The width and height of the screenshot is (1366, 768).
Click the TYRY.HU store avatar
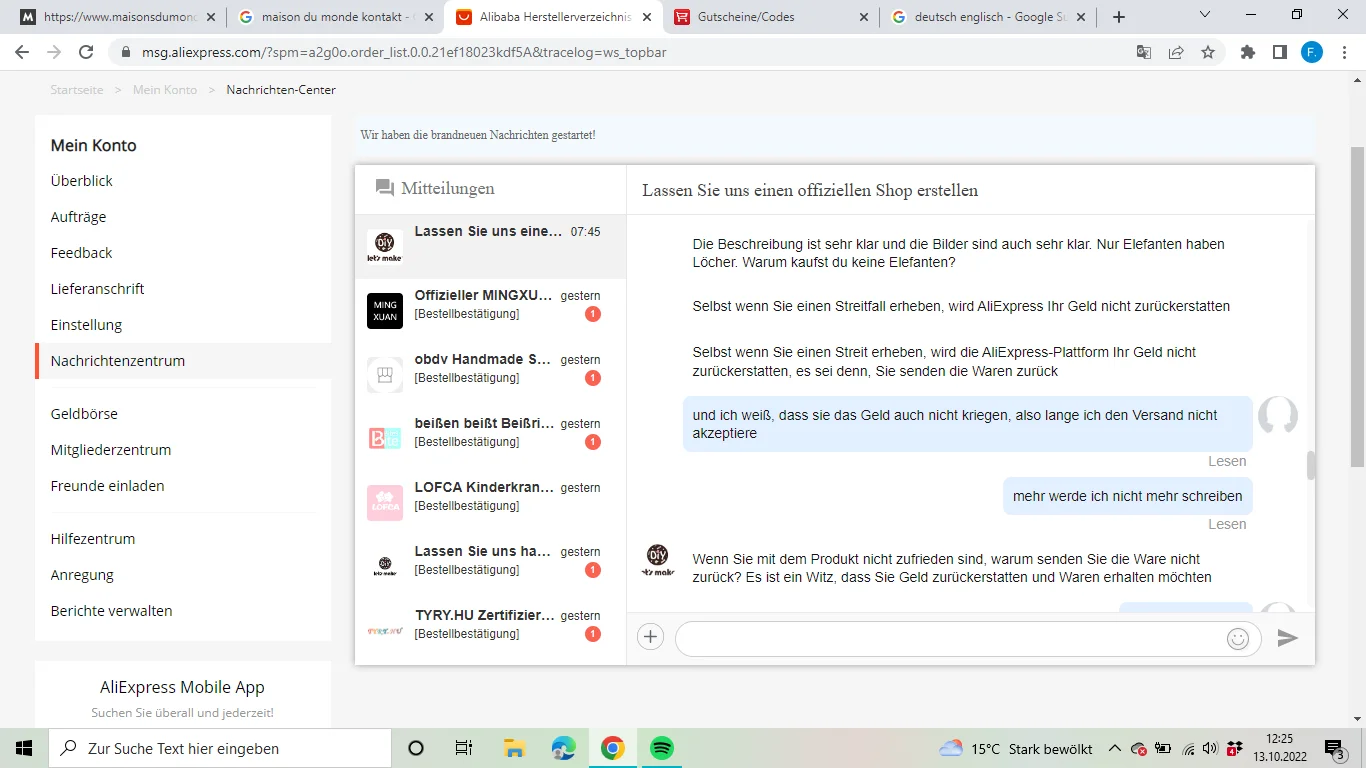point(385,630)
